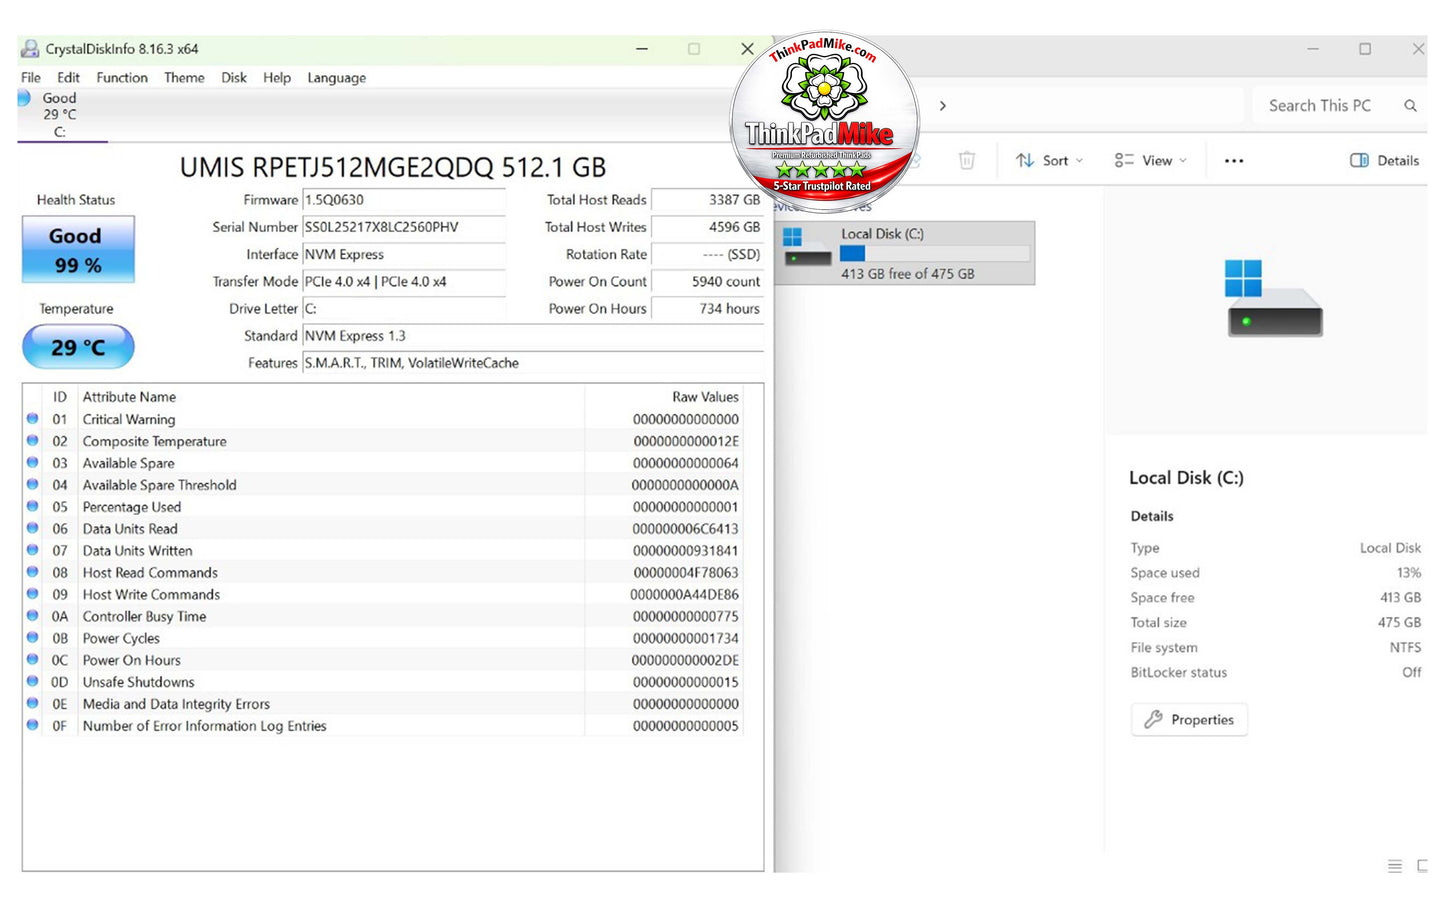Click the address bar chevron arrow
The height and width of the screenshot is (908, 1445).
[942, 106]
